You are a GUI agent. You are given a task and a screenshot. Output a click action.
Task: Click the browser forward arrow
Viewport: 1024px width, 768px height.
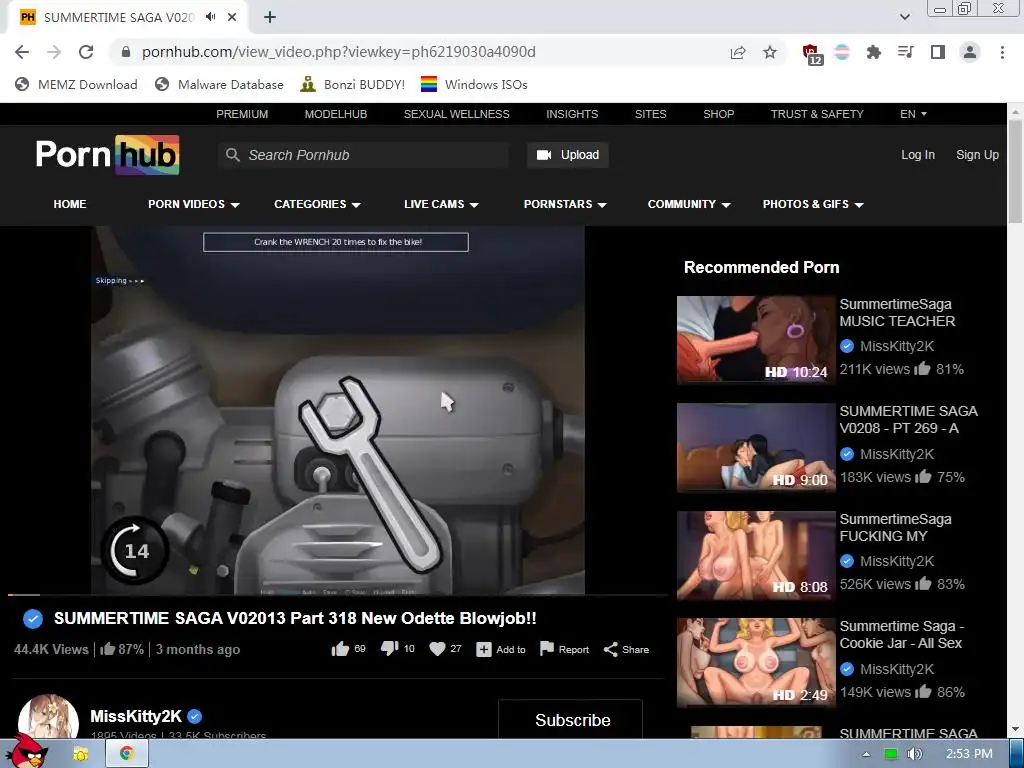click(54, 52)
